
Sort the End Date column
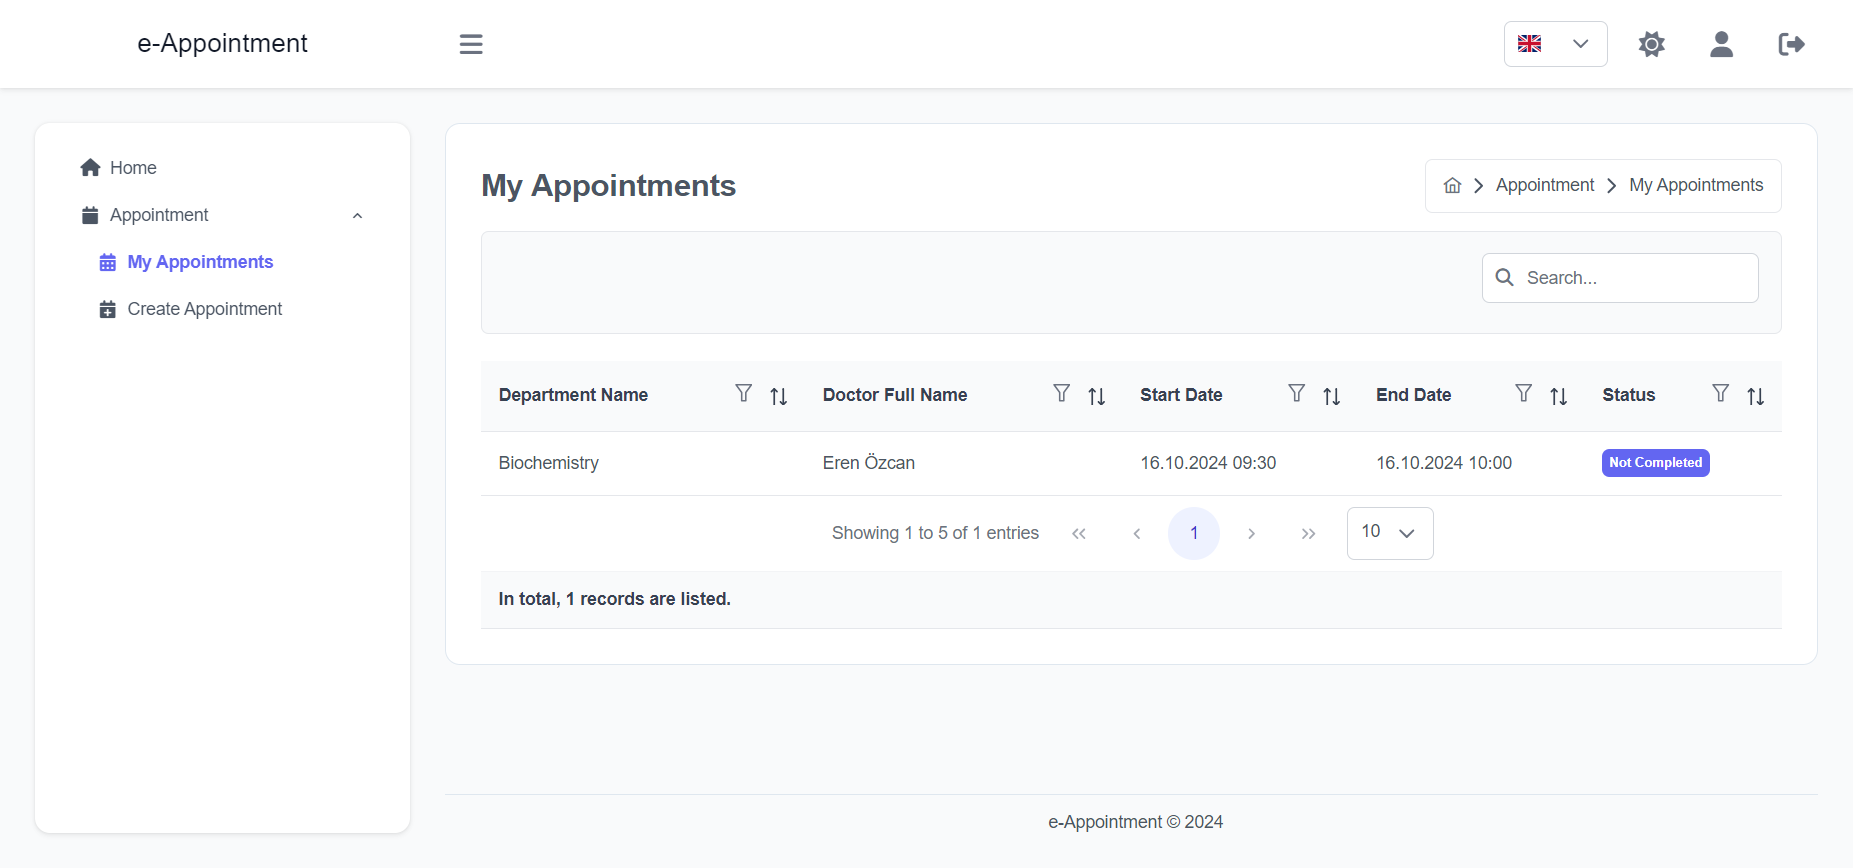pyautogui.click(x=1558, y=396)
